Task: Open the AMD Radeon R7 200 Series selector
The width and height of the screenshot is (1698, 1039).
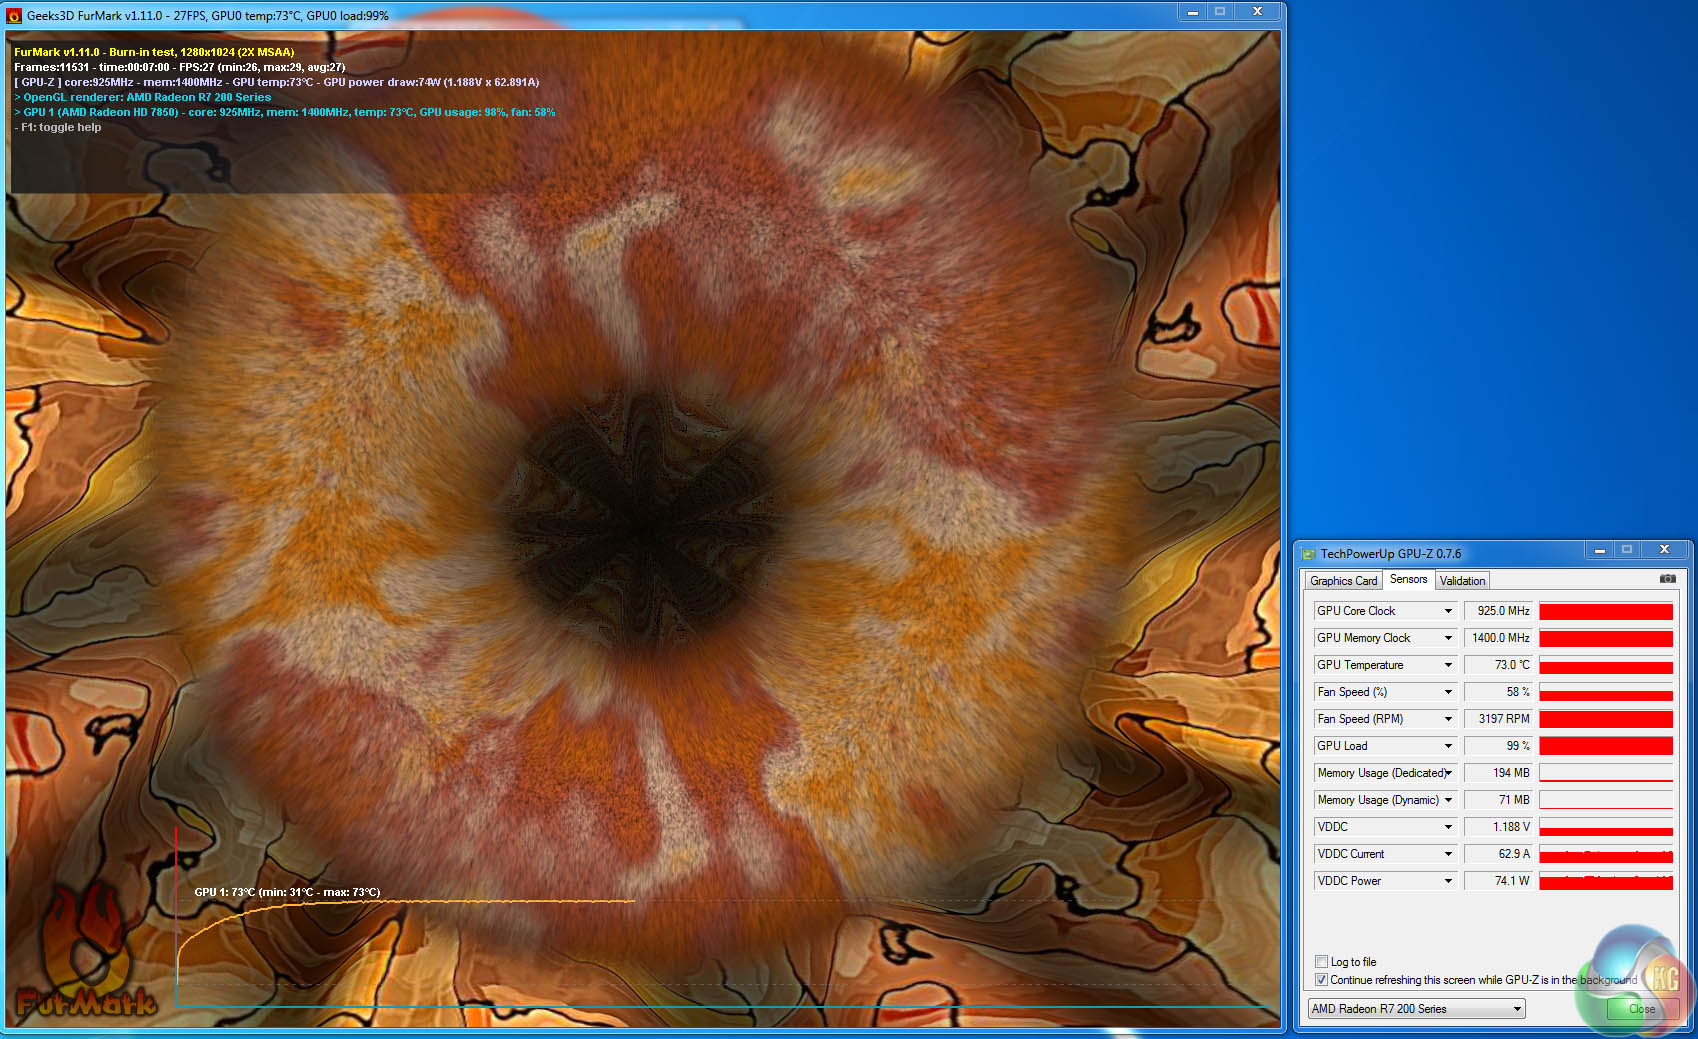Action: pos(1416,1009)
